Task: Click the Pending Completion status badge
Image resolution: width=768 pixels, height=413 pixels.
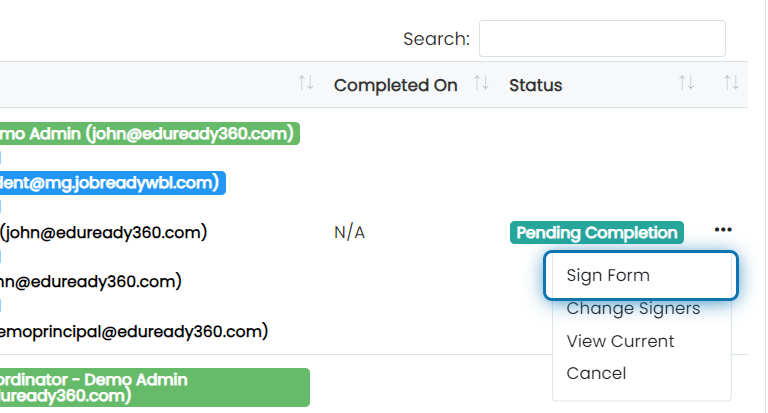Action: click(597, 233)
